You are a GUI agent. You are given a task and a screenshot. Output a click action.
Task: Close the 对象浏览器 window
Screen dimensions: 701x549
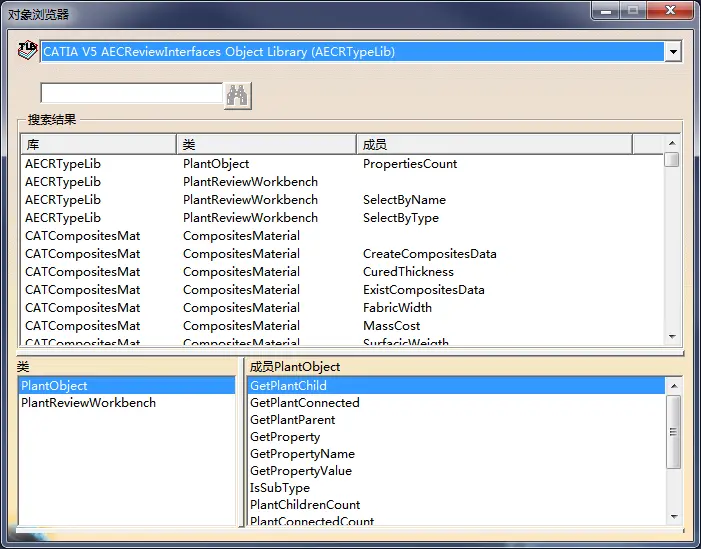[670, 10]
